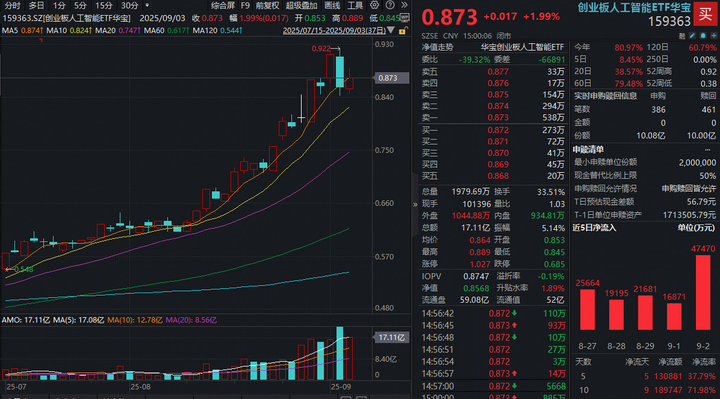Click the 最小申赎单位份额 2,000,000 row
This screenshot has height=399, width=720.
click(645, 163)
